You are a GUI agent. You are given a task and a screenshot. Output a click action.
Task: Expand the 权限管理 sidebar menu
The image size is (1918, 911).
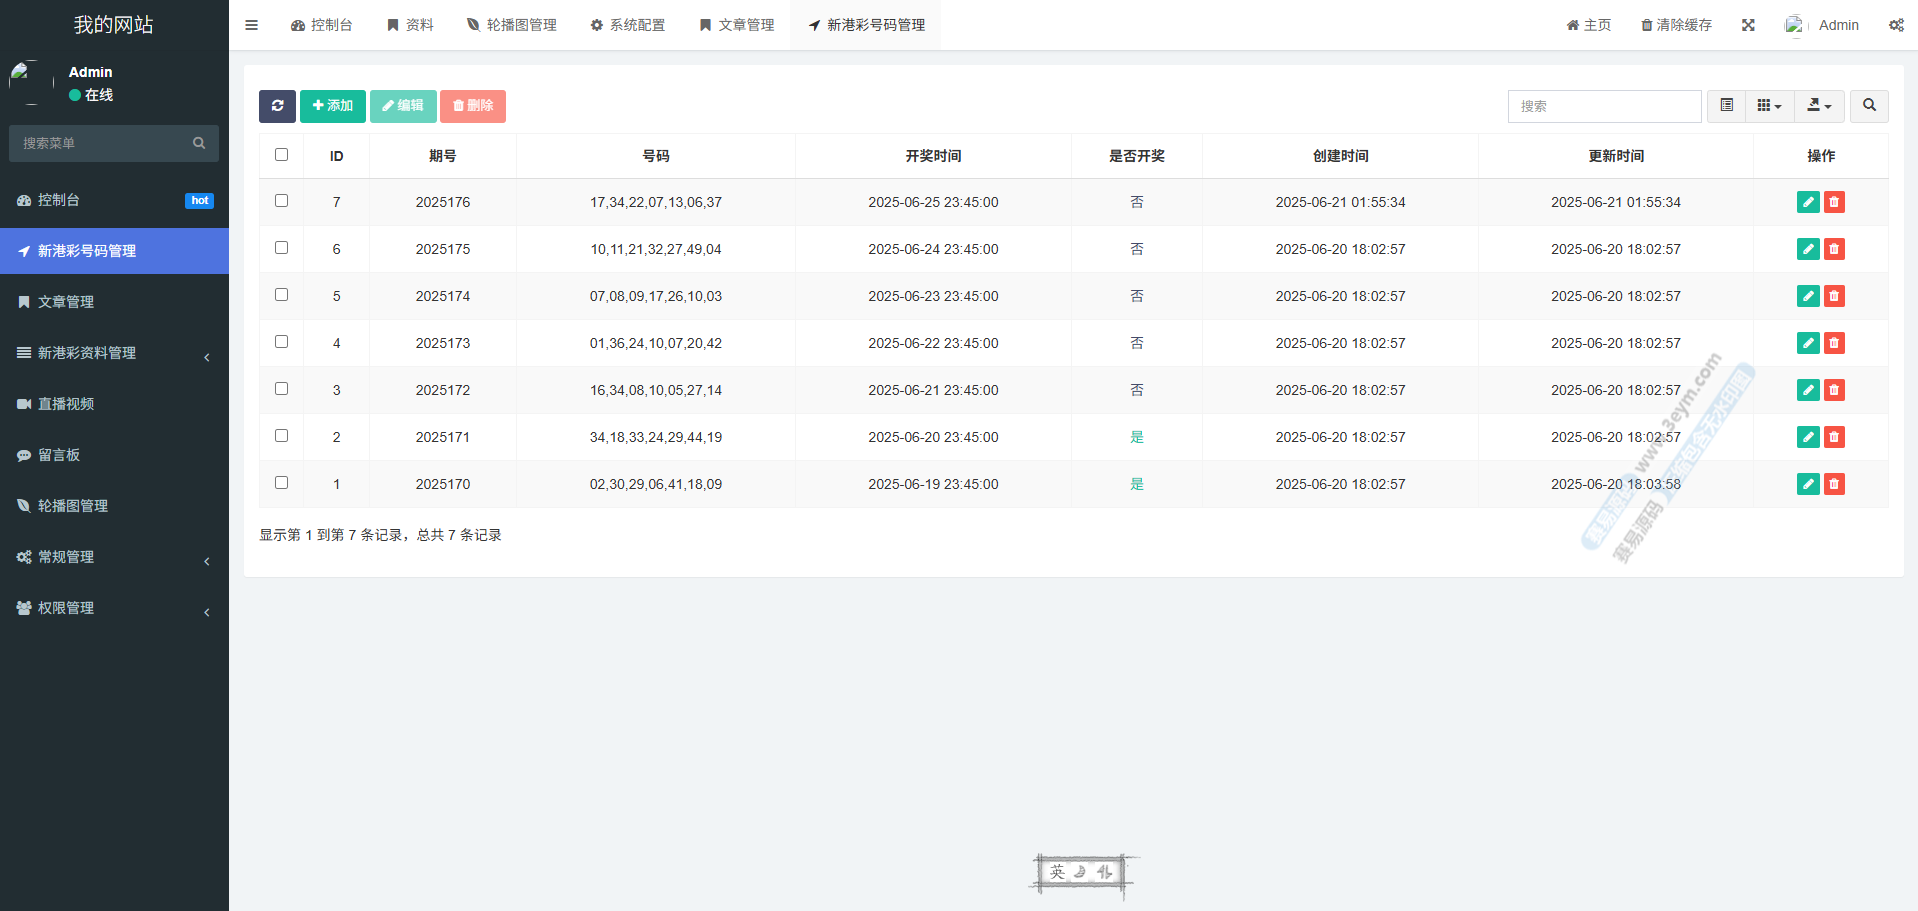click(114, 608)
